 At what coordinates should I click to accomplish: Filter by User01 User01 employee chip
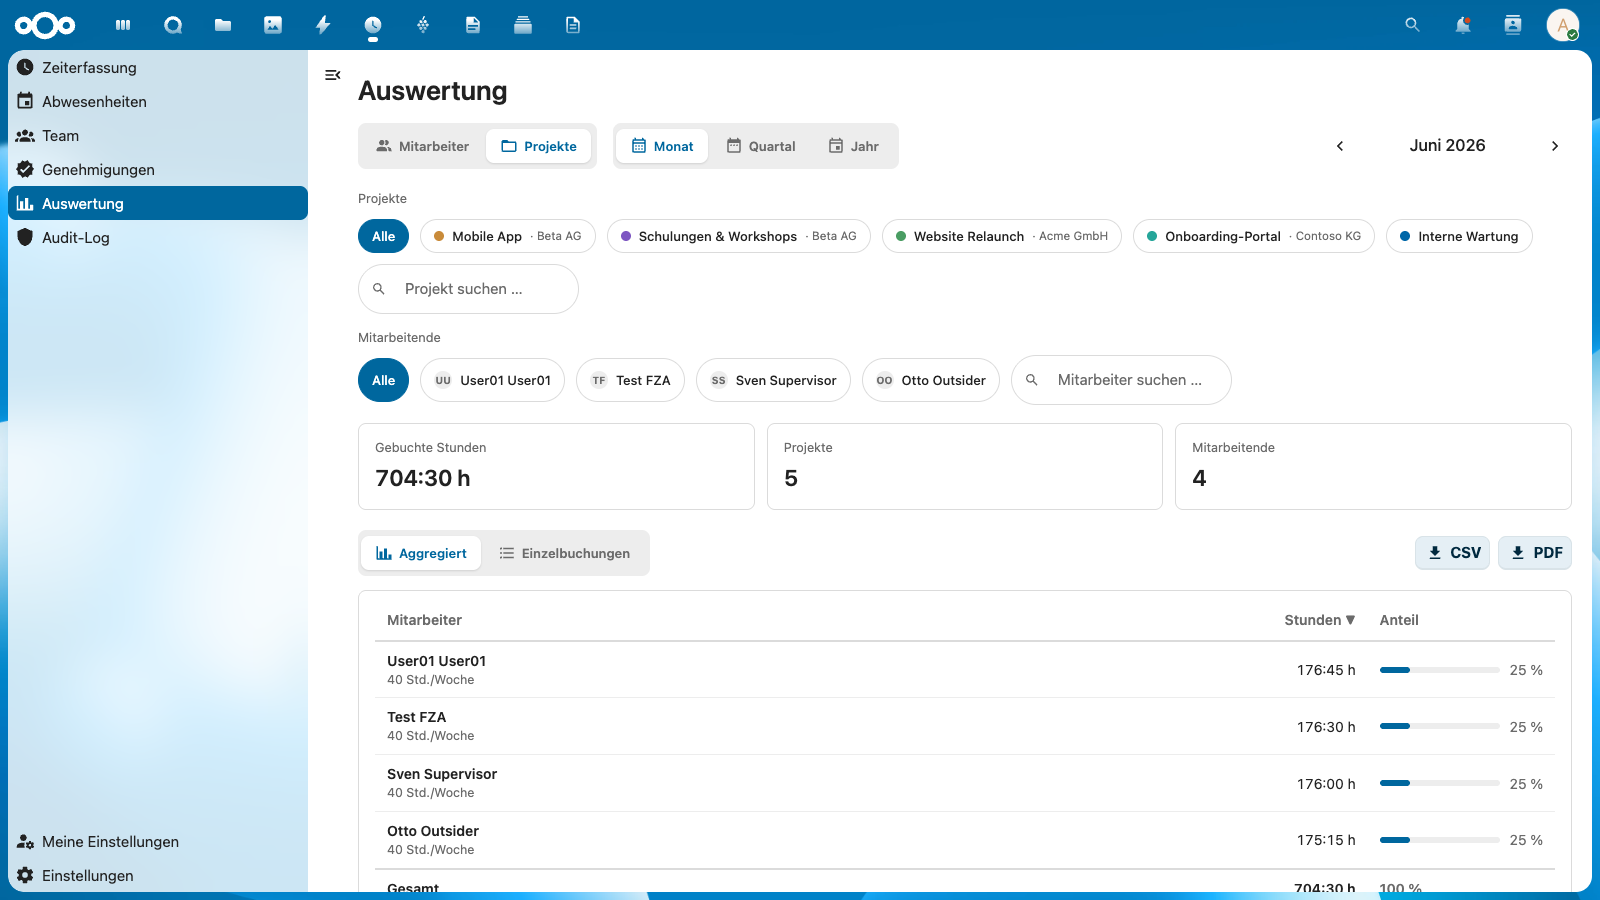(493, 380)
